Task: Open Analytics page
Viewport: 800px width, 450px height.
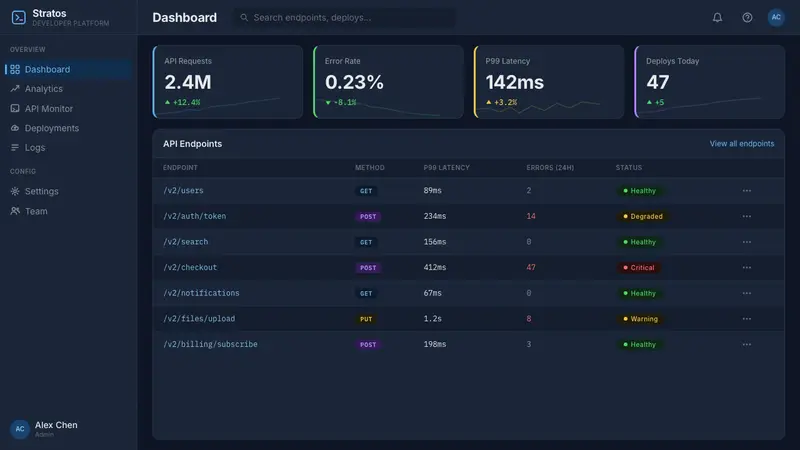Action: coord(69,89)
